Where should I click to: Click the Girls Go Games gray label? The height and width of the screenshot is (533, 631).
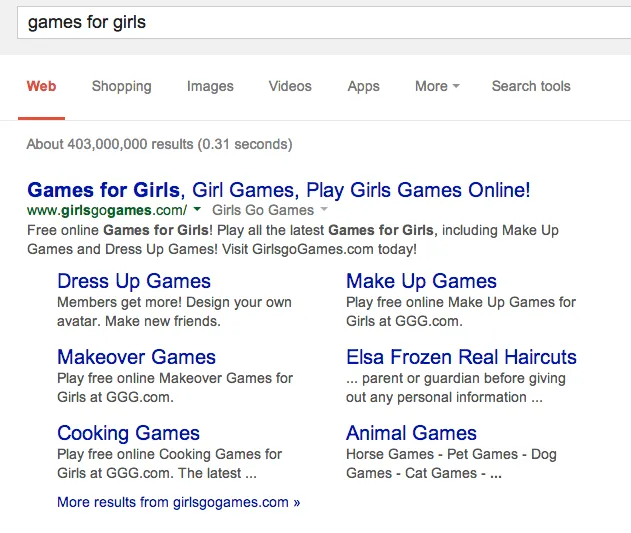click(x=263, y=210)
